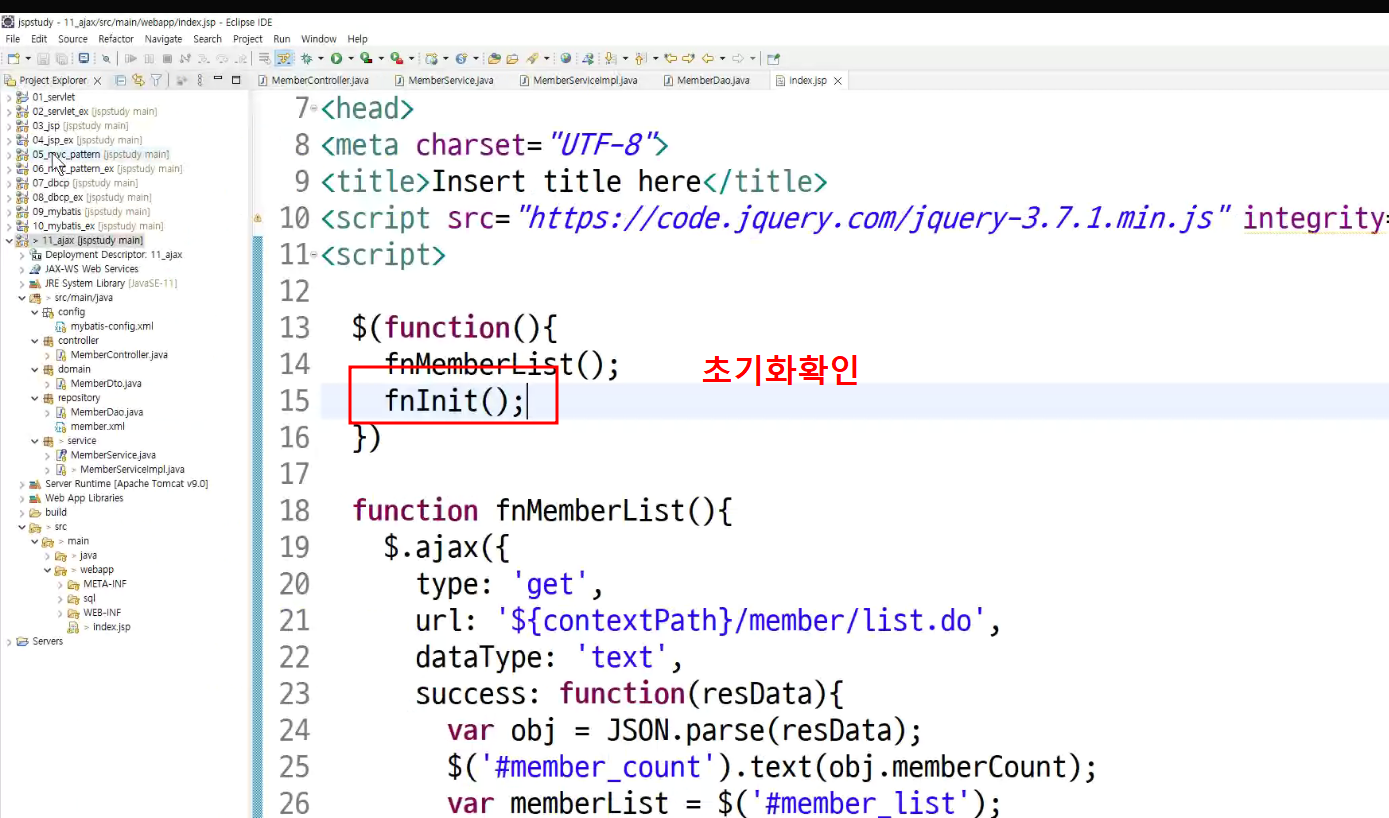
Task: Click the Back navigation yellow arrow
Action: pyautogui.click(x=707, y=58)
